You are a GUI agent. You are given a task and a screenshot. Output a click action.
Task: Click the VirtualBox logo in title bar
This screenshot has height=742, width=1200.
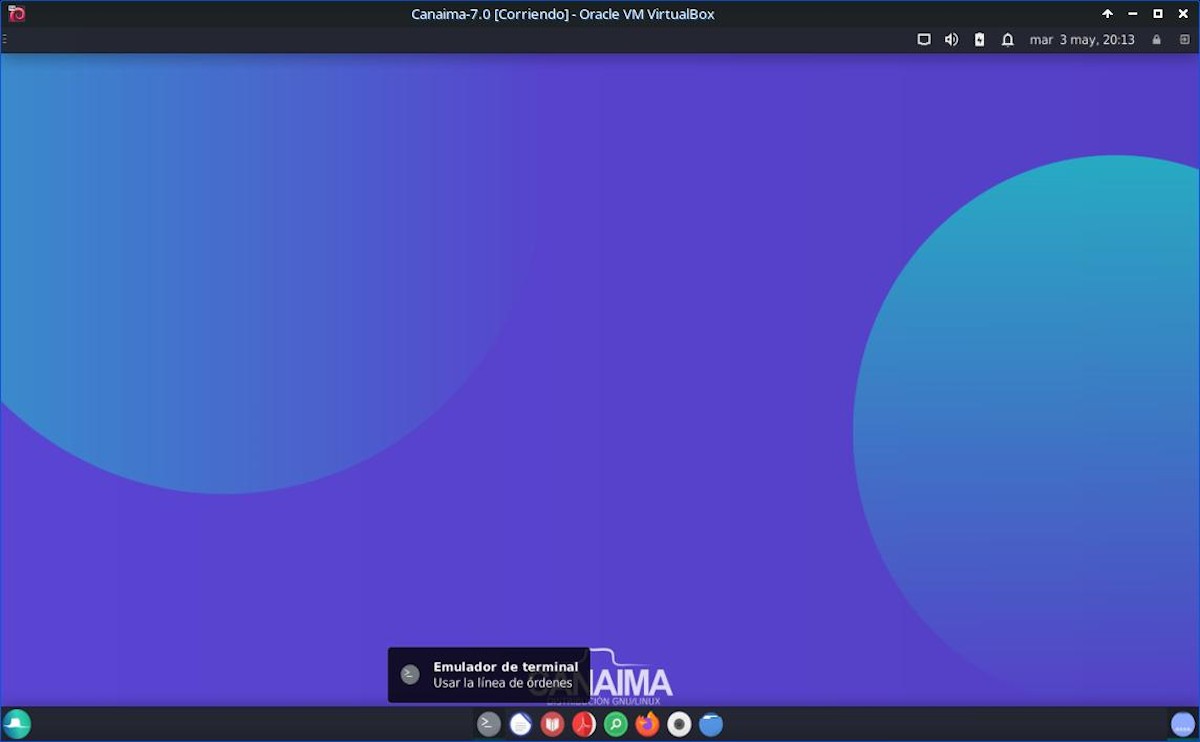click(x=16, y=14)
